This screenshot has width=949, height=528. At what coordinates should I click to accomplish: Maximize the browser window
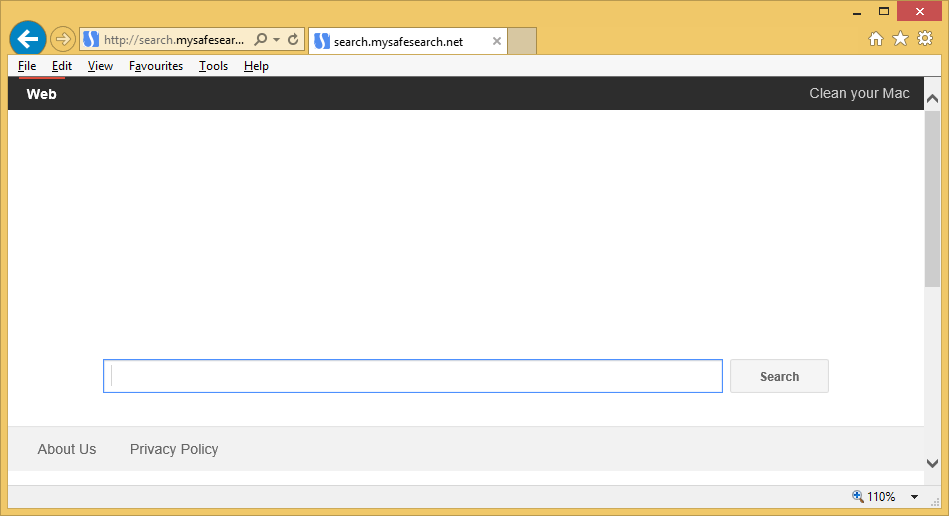(x=884, y=12)
